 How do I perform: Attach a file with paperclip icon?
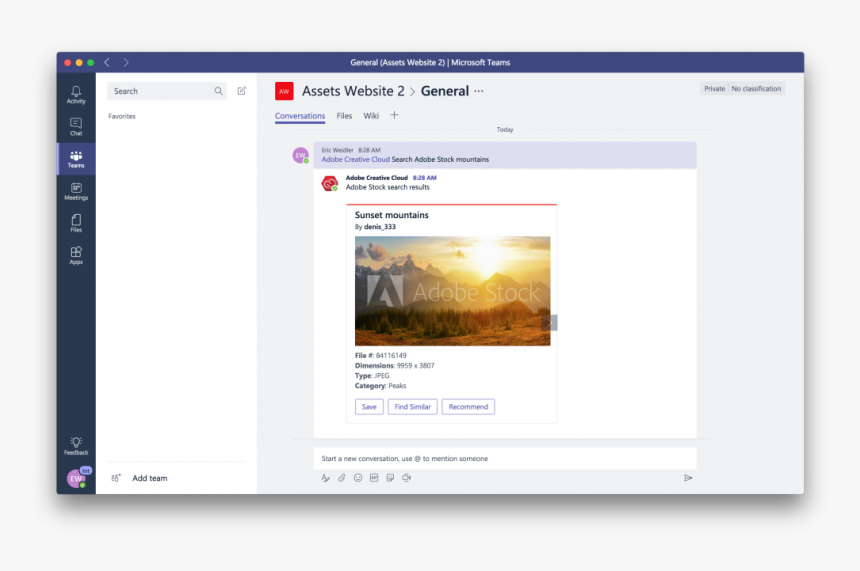pos(342,478)
